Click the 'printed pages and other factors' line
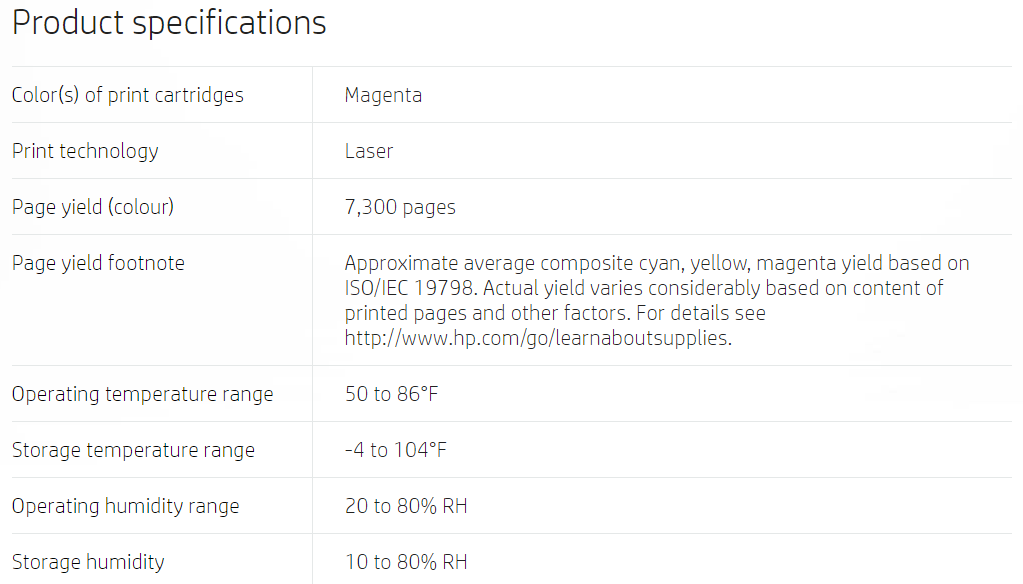Image resolution: width=1023 pixels, height=584 pixels. click(555, 313)
